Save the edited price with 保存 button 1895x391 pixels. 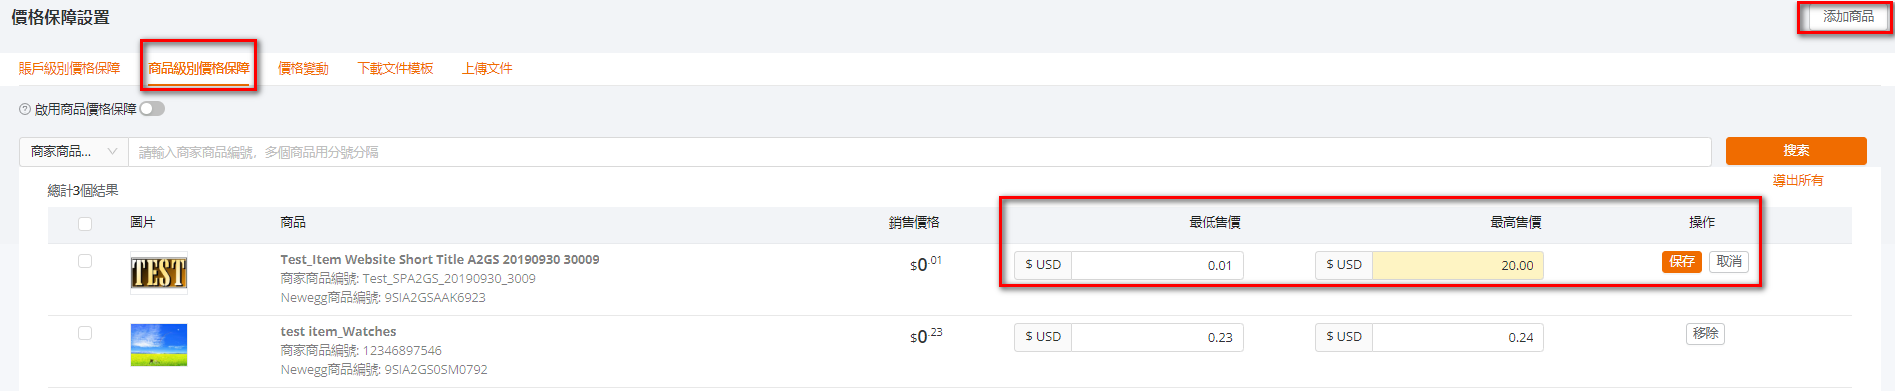click(1682, 262)
